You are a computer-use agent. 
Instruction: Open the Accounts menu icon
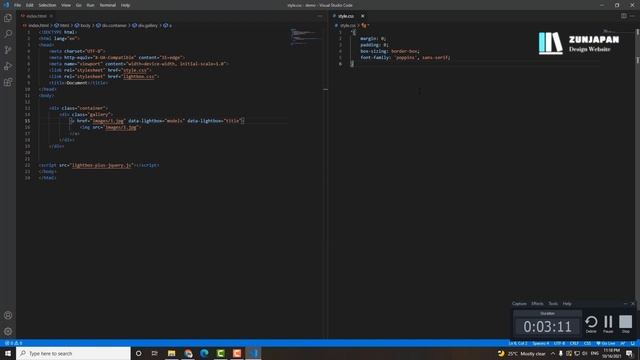[8, 315]
